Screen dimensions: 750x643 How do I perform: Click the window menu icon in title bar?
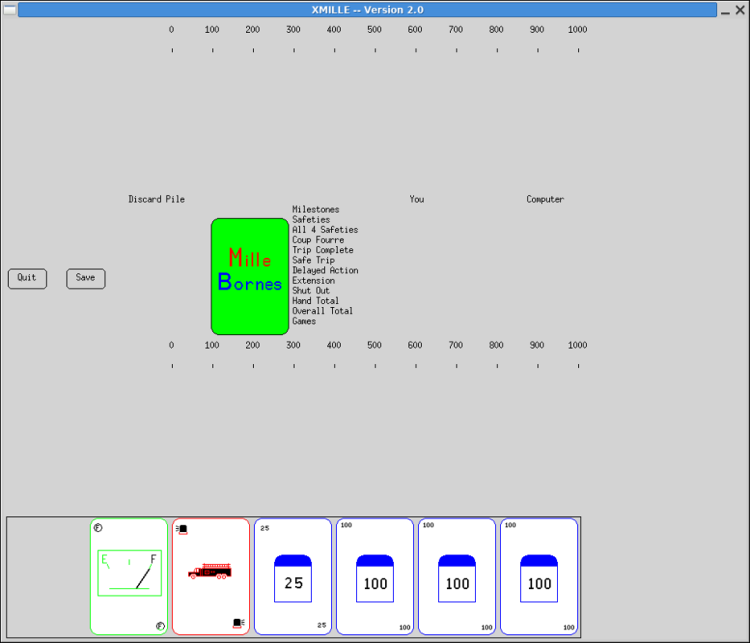[10, 10]
